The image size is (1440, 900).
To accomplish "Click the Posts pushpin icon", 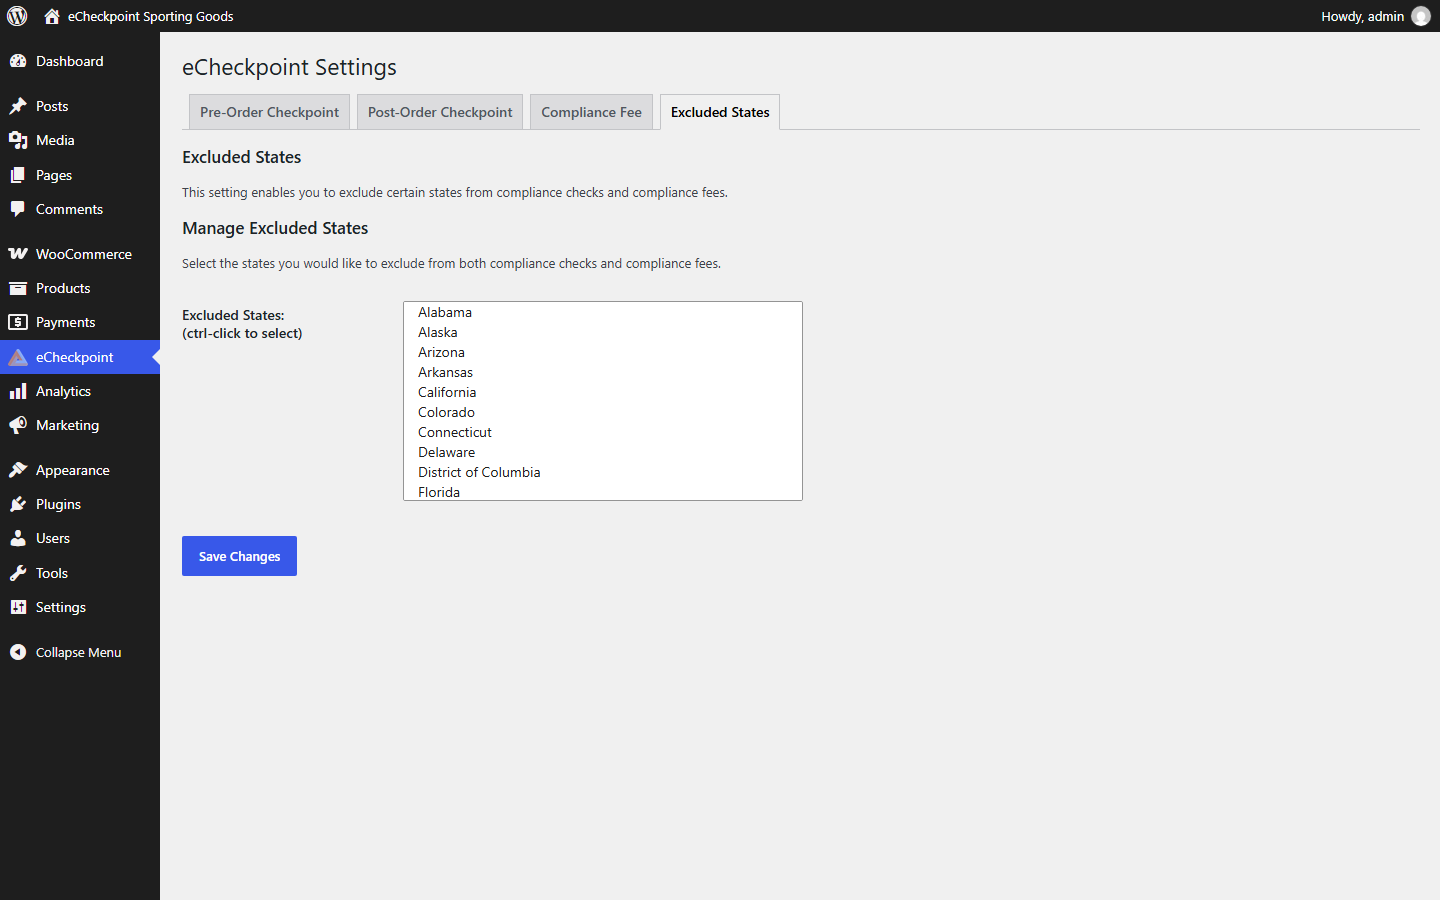I will (x=18, y=106).
